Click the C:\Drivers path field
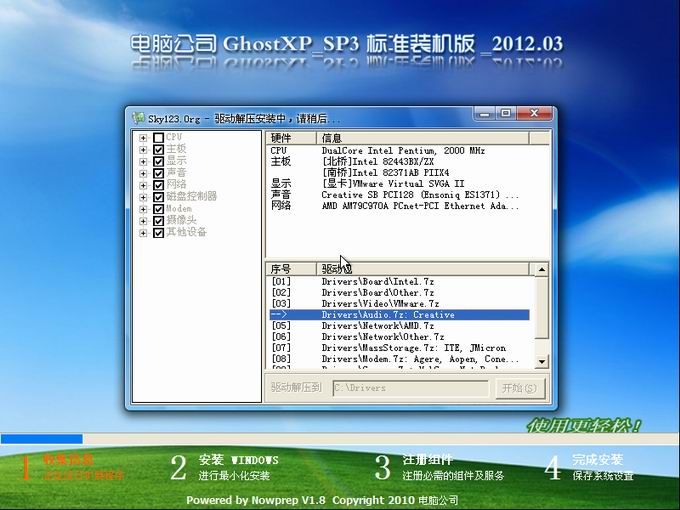 (411, 388)
